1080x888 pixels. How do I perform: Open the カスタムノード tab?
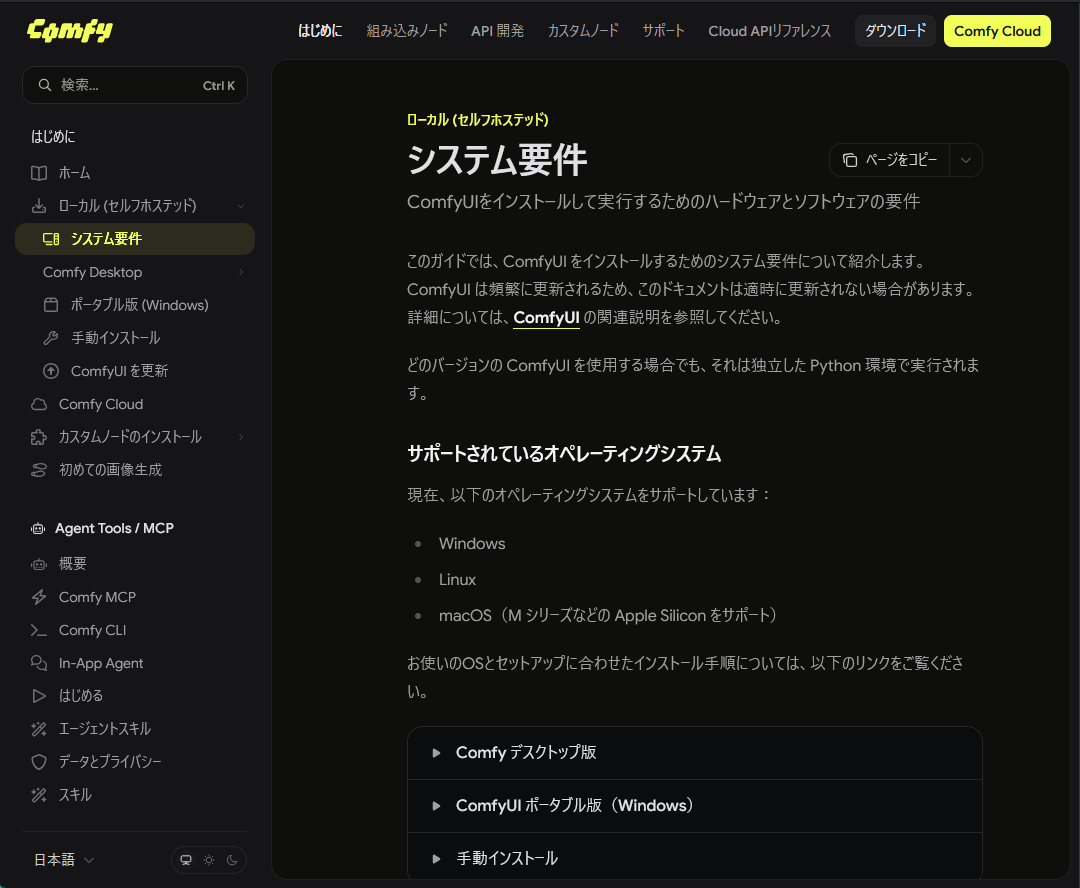click(583, 31)
